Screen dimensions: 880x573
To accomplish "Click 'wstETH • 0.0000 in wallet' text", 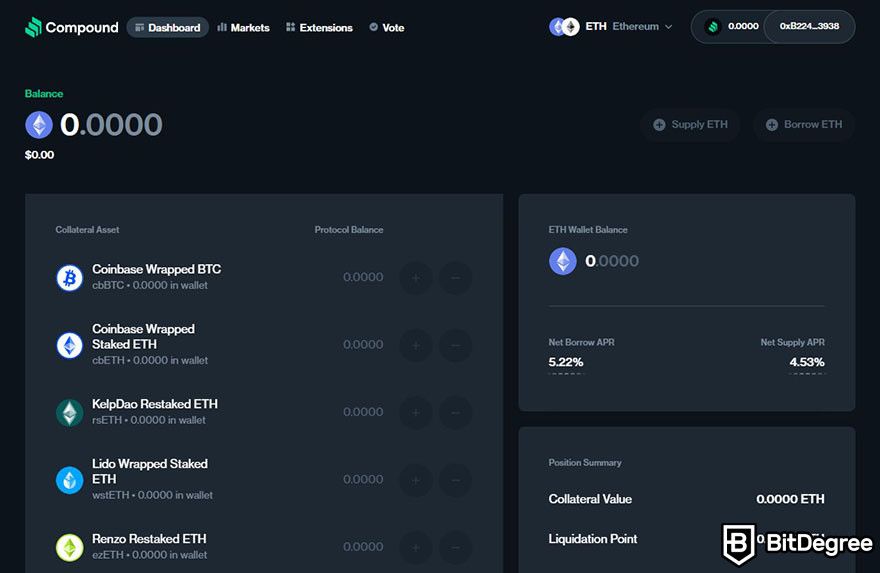I will pos(152,495).
